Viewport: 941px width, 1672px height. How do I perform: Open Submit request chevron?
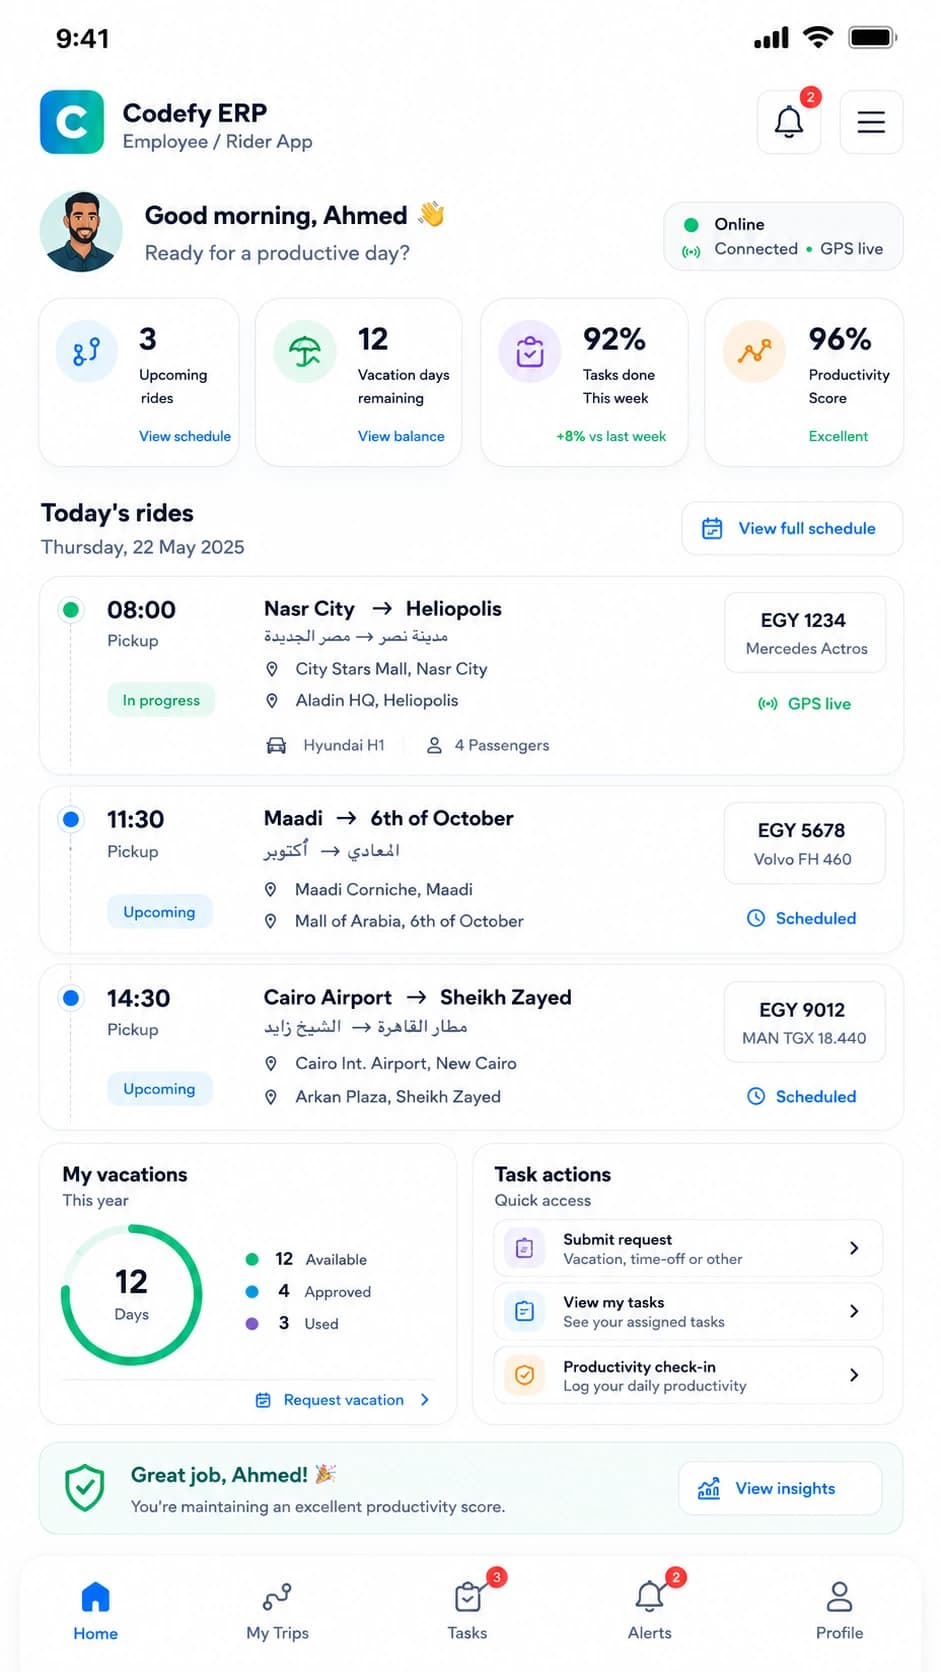(x=854, y=1248)
